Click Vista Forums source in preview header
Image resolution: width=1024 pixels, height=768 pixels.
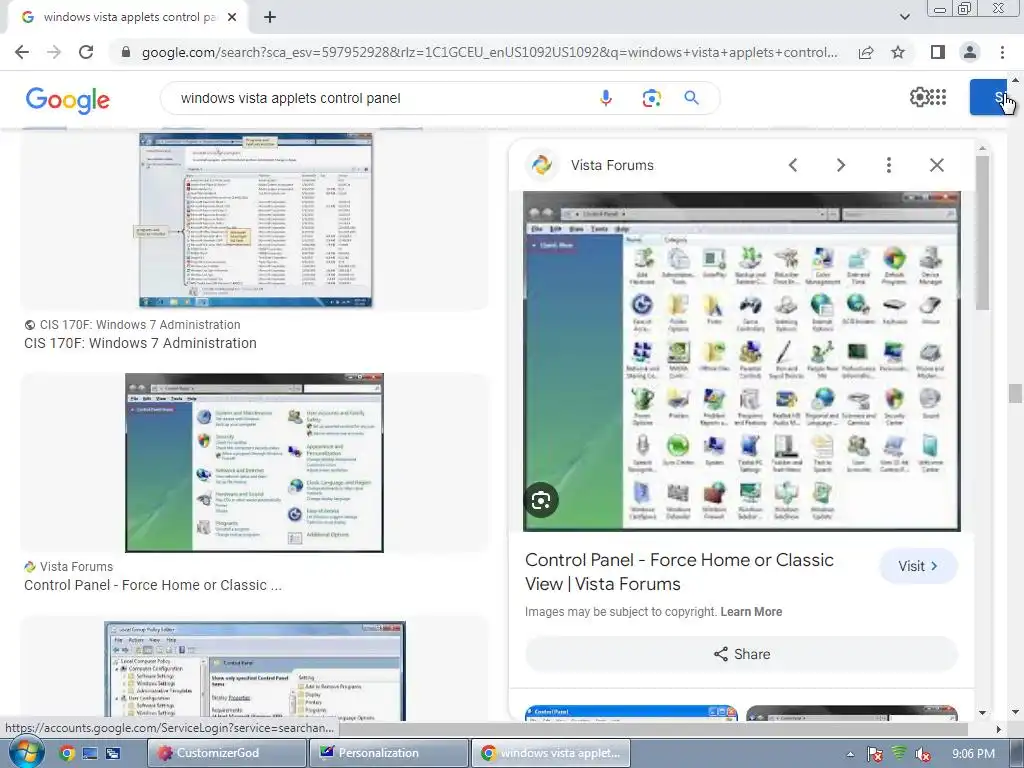coord(612,165)
